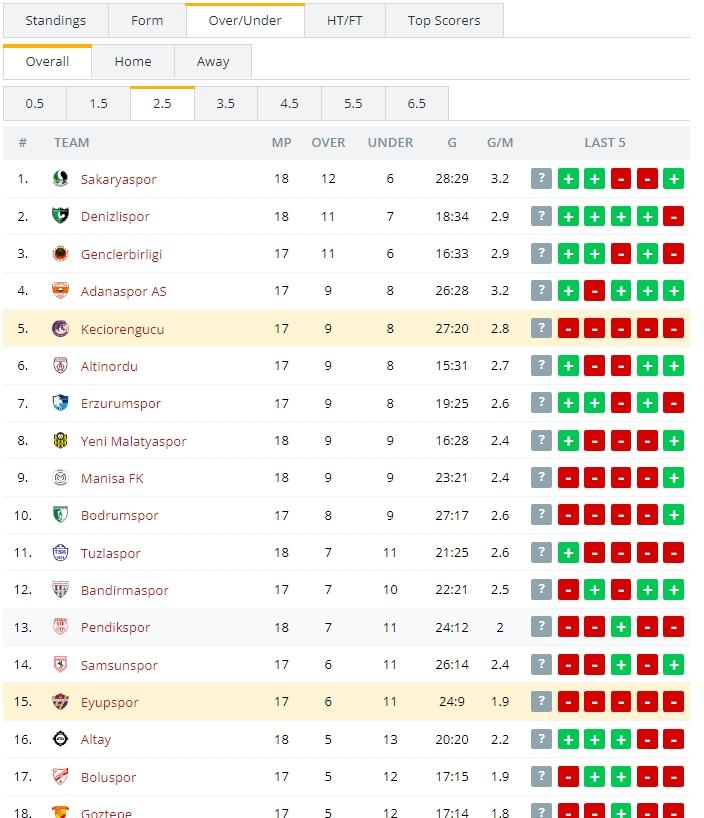The image size is (704, 818).
Task: Select the HT/FT tab
Action: pyautogui.click(x=345, y=20)
